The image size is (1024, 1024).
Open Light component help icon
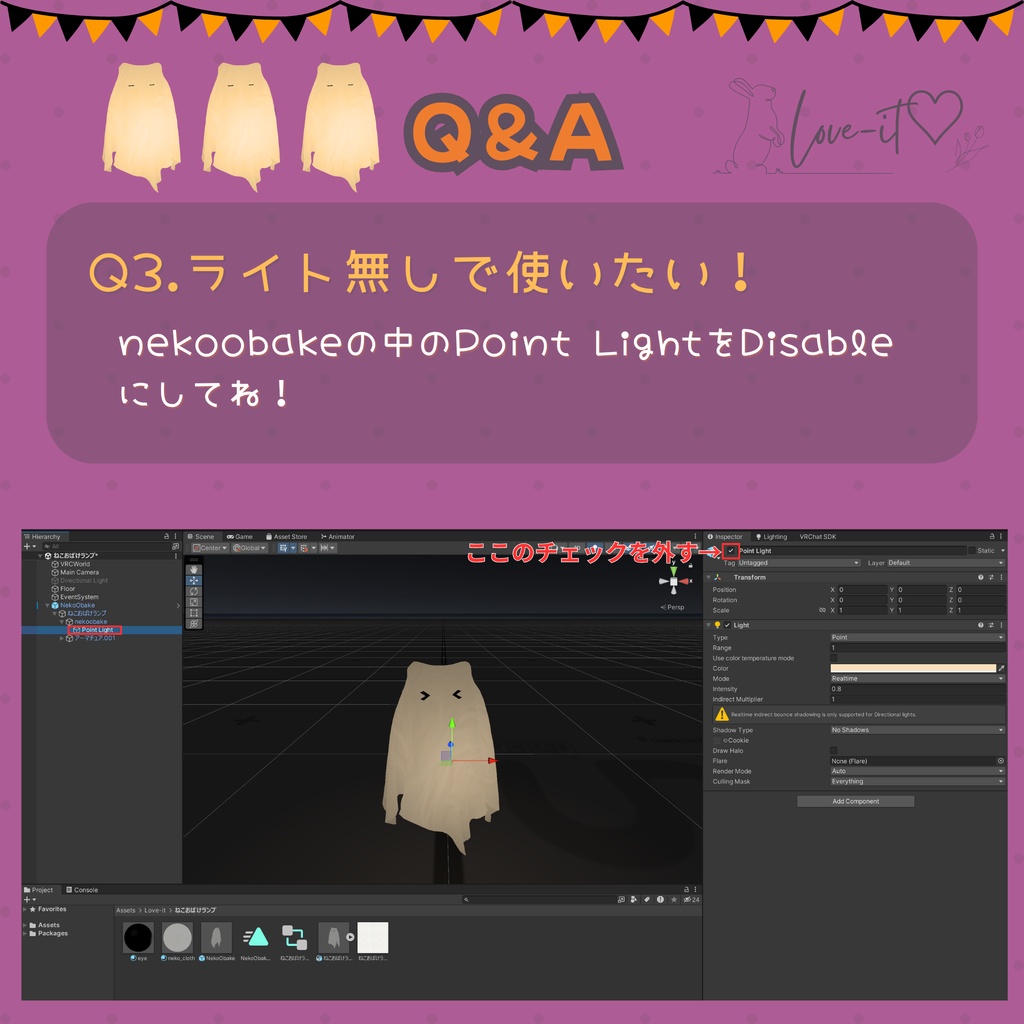click(980, 625)
